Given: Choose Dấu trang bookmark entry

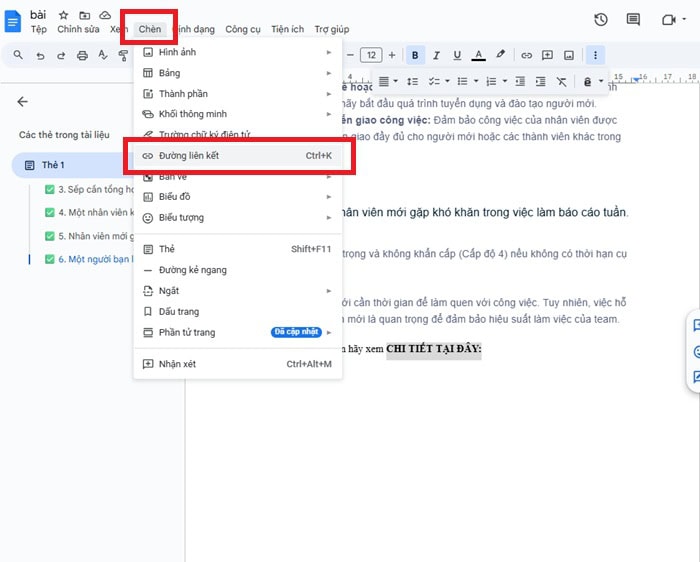Looking at the screenshot, I should pos(238,312).
